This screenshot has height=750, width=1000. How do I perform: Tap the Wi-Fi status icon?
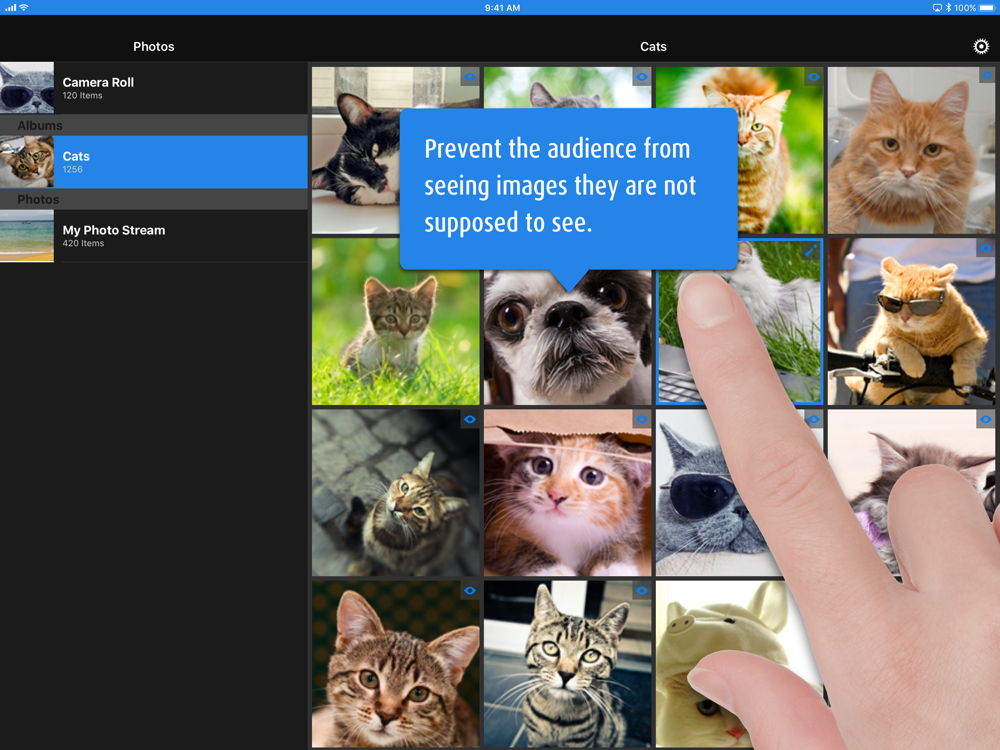pyautogui.click(x=24, y=8)
